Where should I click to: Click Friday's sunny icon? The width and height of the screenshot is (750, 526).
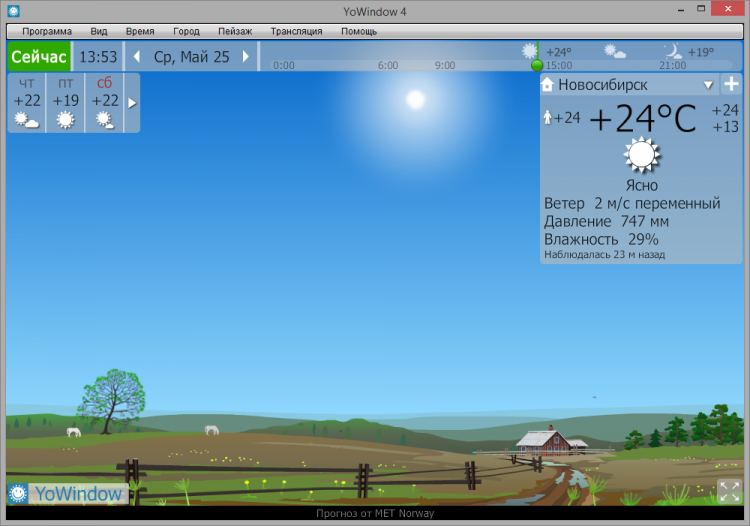point(66,120)
